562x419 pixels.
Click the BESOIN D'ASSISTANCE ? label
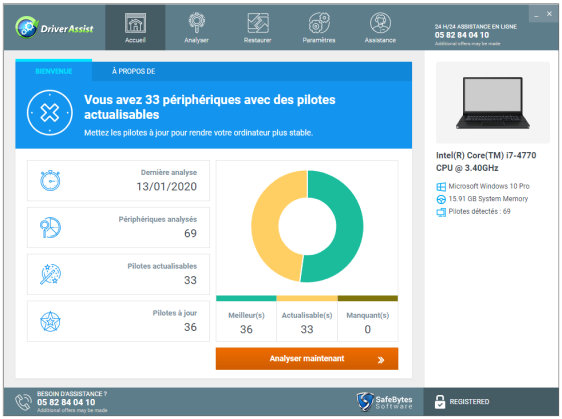[72, 394]
